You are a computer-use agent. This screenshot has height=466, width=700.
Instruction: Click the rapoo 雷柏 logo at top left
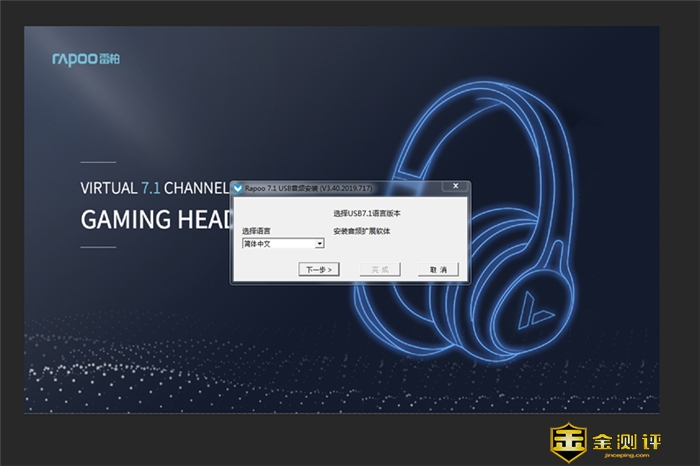[x=86, y=59]
